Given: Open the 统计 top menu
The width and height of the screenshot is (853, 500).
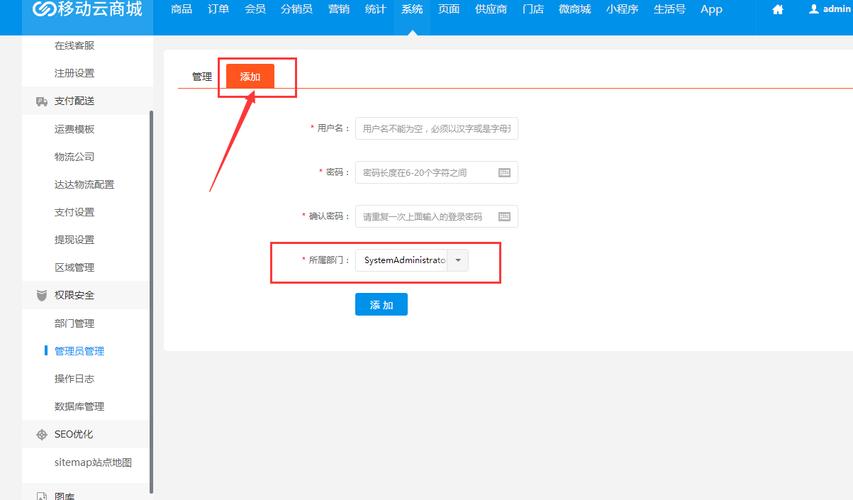Looking at the screenshot, I should coord(375,9).
